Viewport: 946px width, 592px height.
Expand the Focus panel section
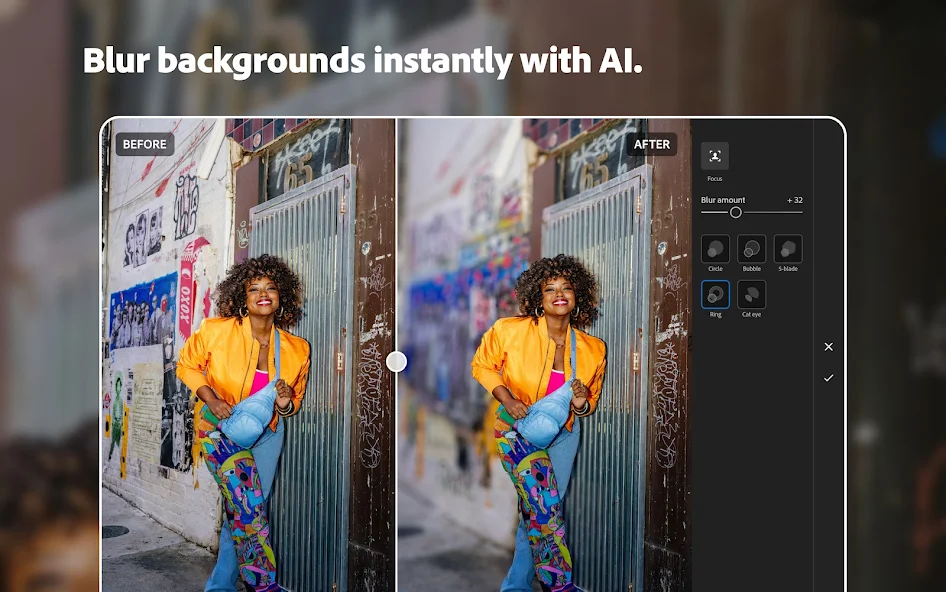(715, 156)
